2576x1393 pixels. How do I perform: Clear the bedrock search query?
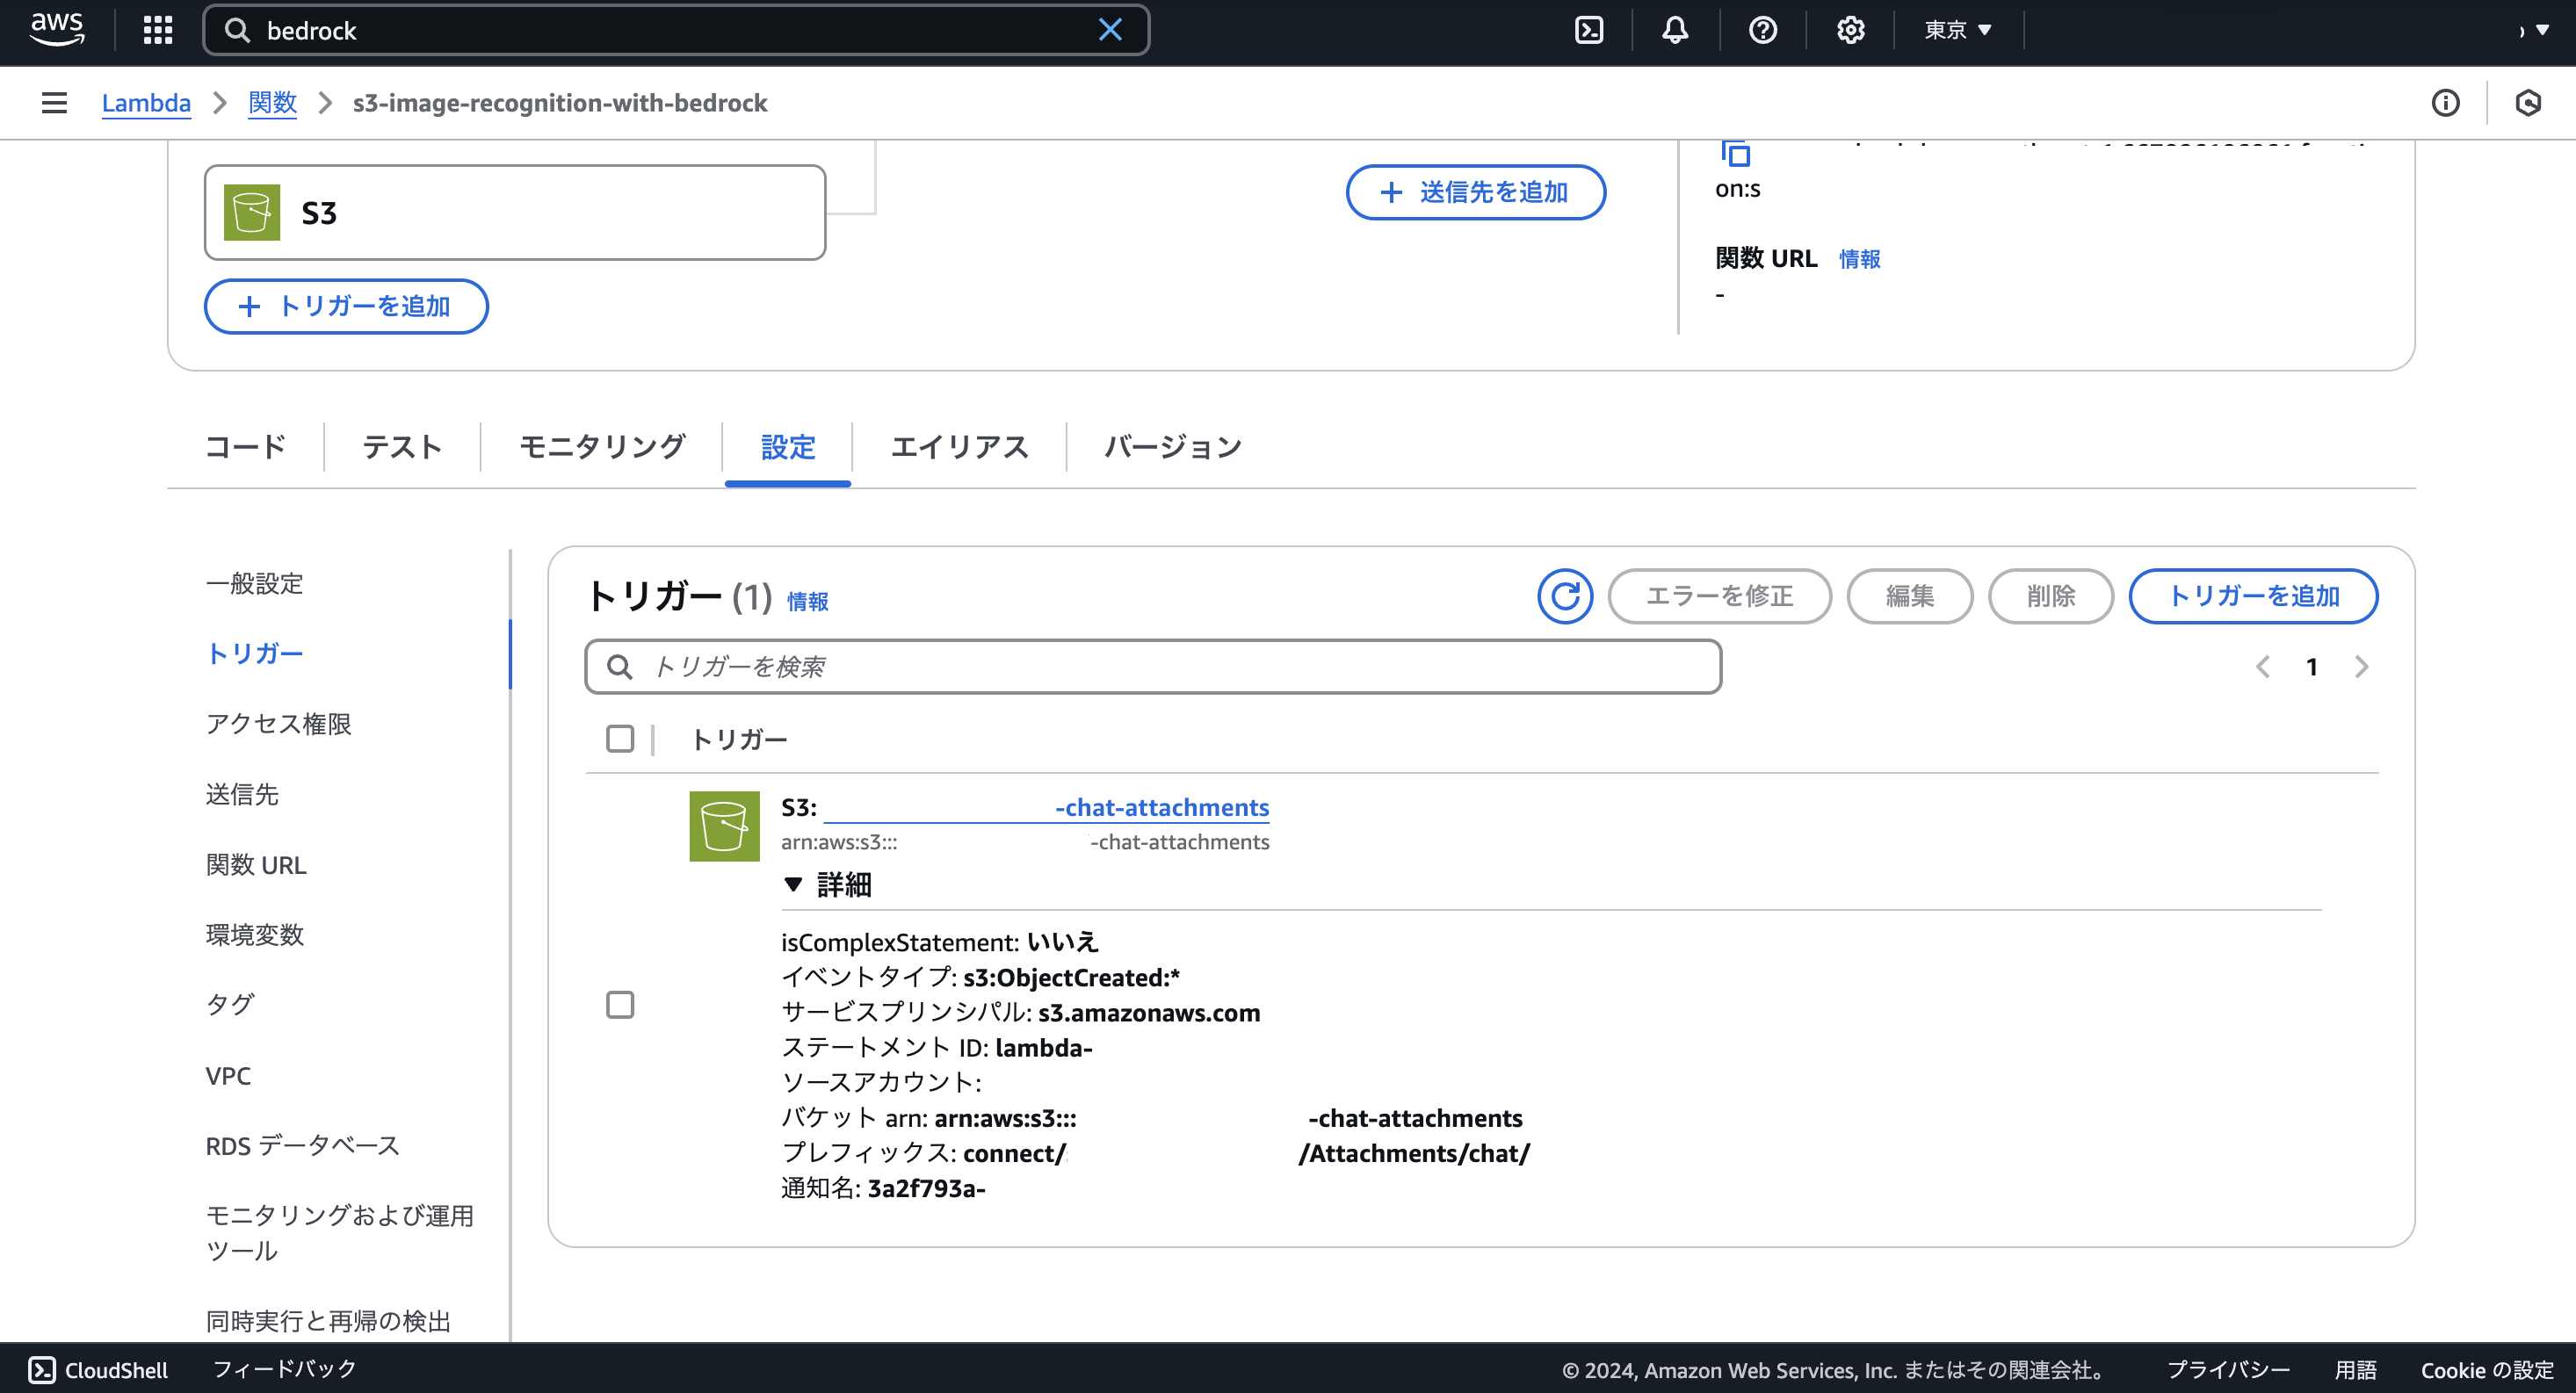pos(1110,30)
